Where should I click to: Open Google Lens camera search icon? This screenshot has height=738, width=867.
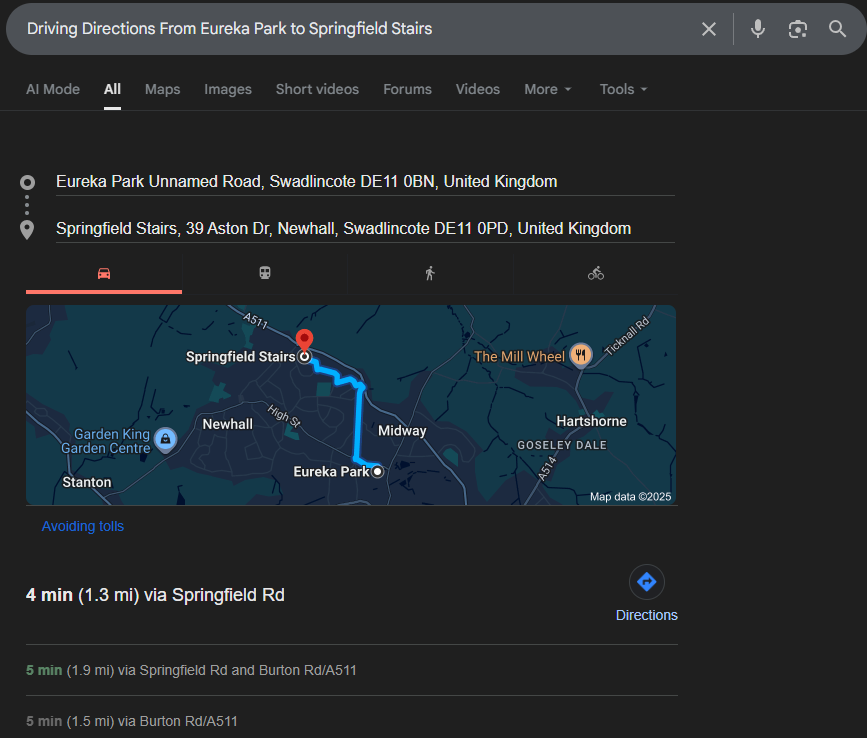point(797,29)
